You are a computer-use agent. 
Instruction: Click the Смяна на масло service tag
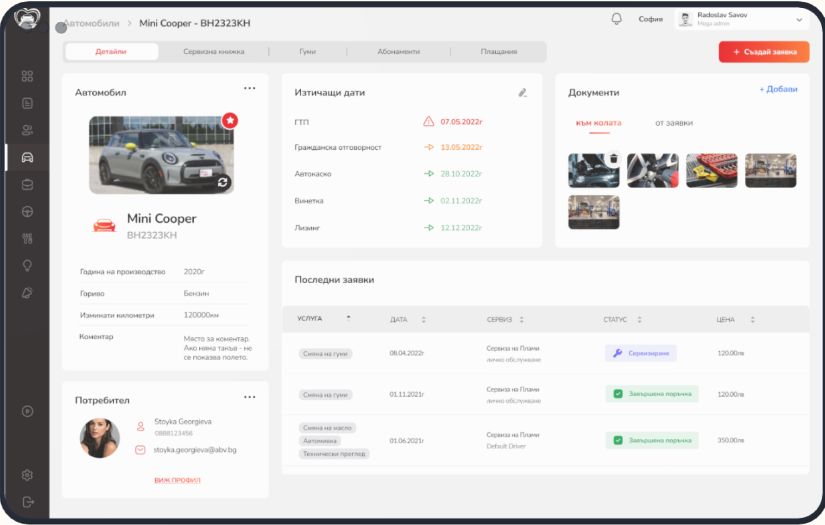pyautogui.click(x=327, y=428)
